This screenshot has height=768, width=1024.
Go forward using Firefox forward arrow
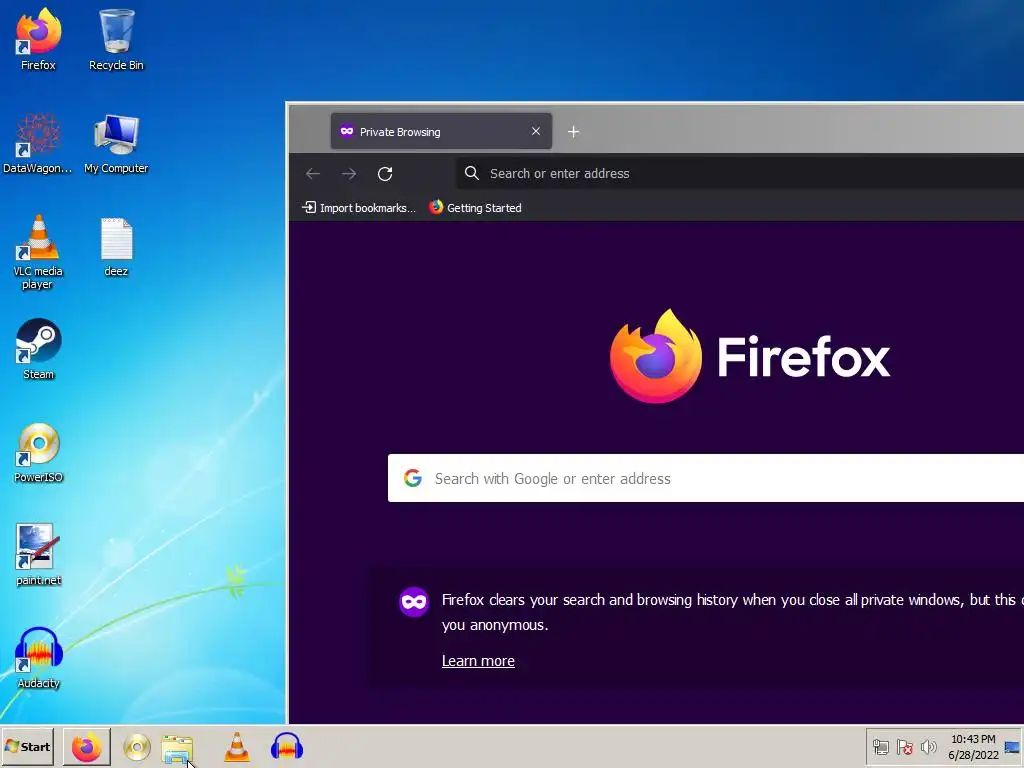(x=349, y=174)
